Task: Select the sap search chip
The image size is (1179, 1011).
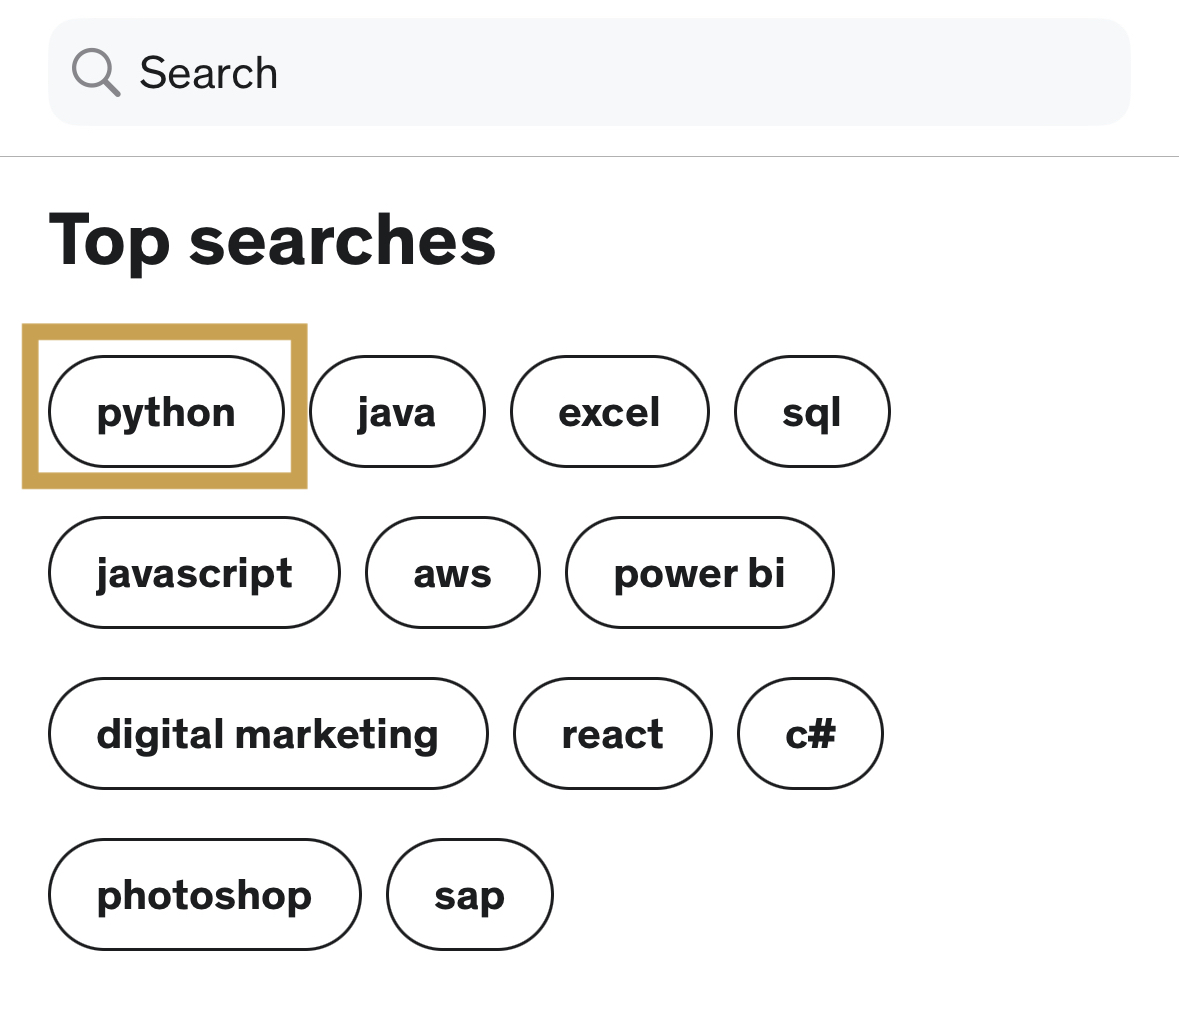Action: 469,895
